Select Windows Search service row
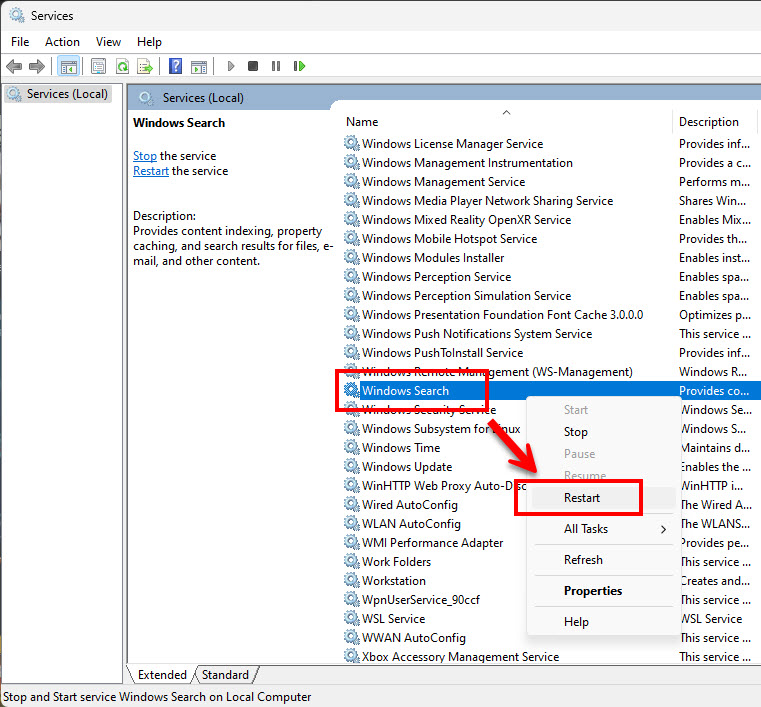The height and width of the screenshot is (707, 761). [x=551, y=390]
